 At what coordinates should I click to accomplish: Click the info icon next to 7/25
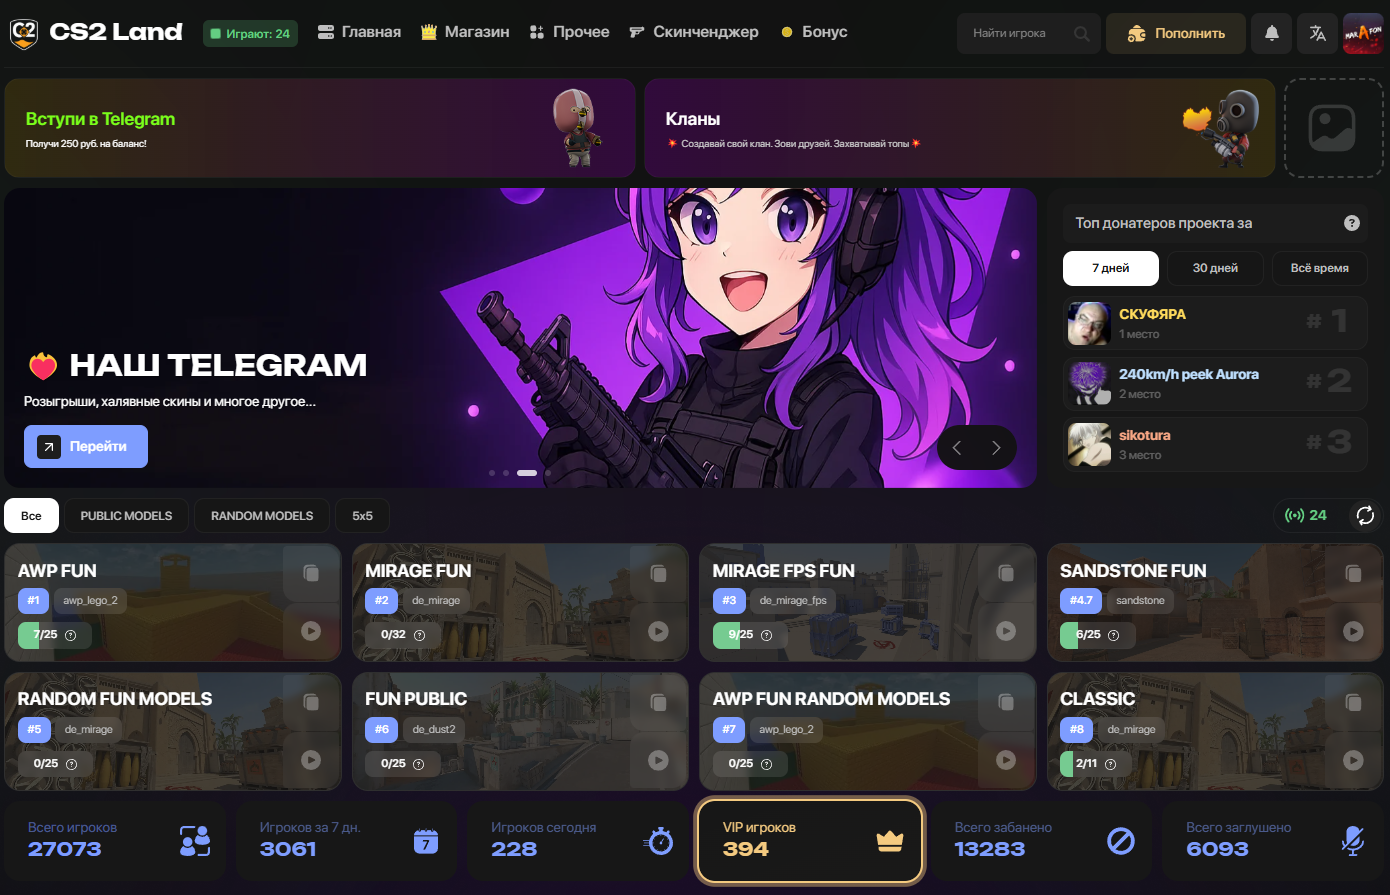click(x=71, y=635)
